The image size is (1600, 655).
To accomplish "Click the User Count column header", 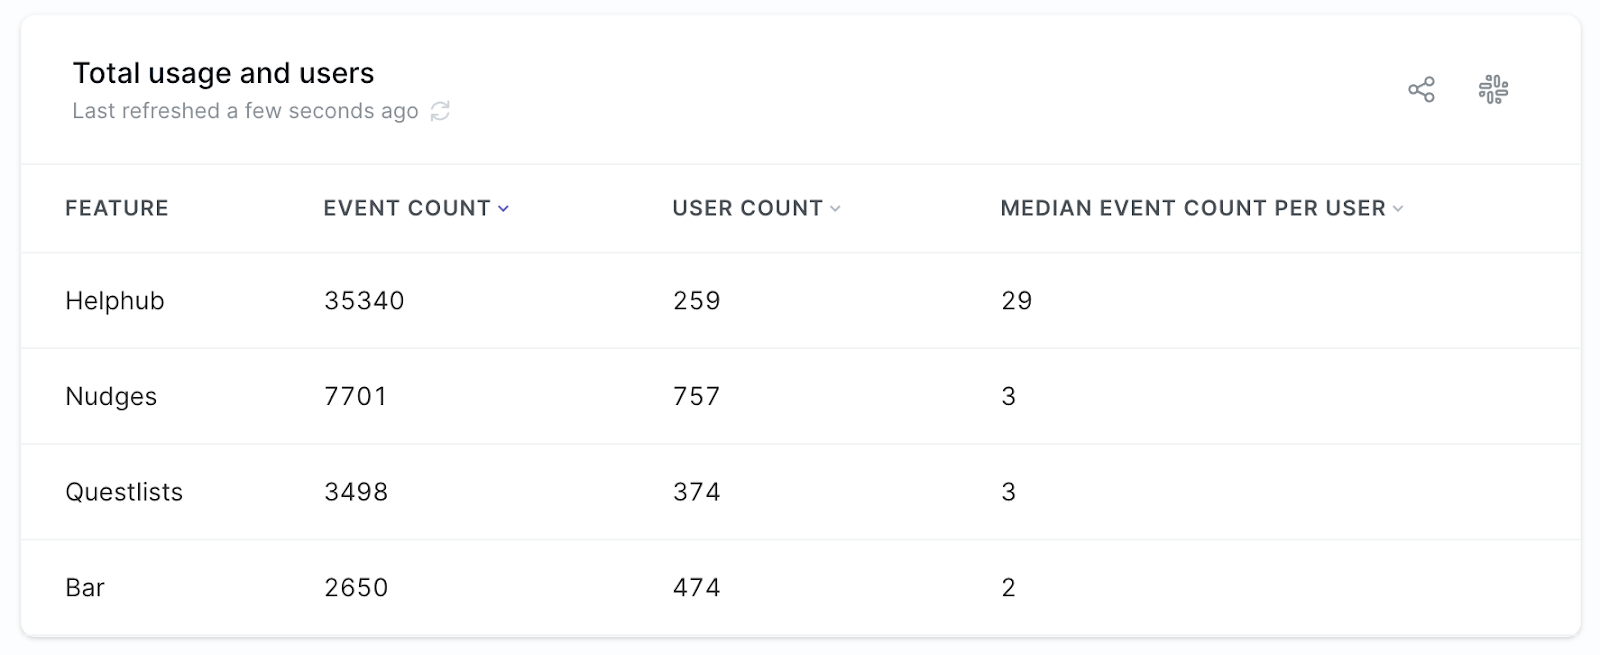I will click(x=747, y=208).
